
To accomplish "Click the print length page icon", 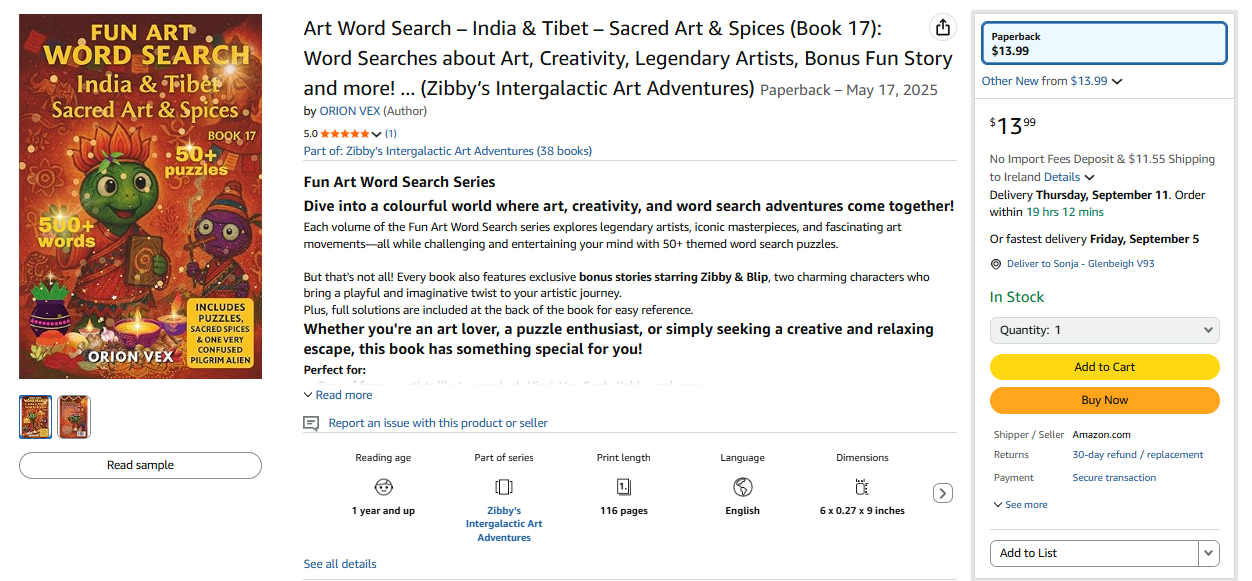I will (623, 487).
